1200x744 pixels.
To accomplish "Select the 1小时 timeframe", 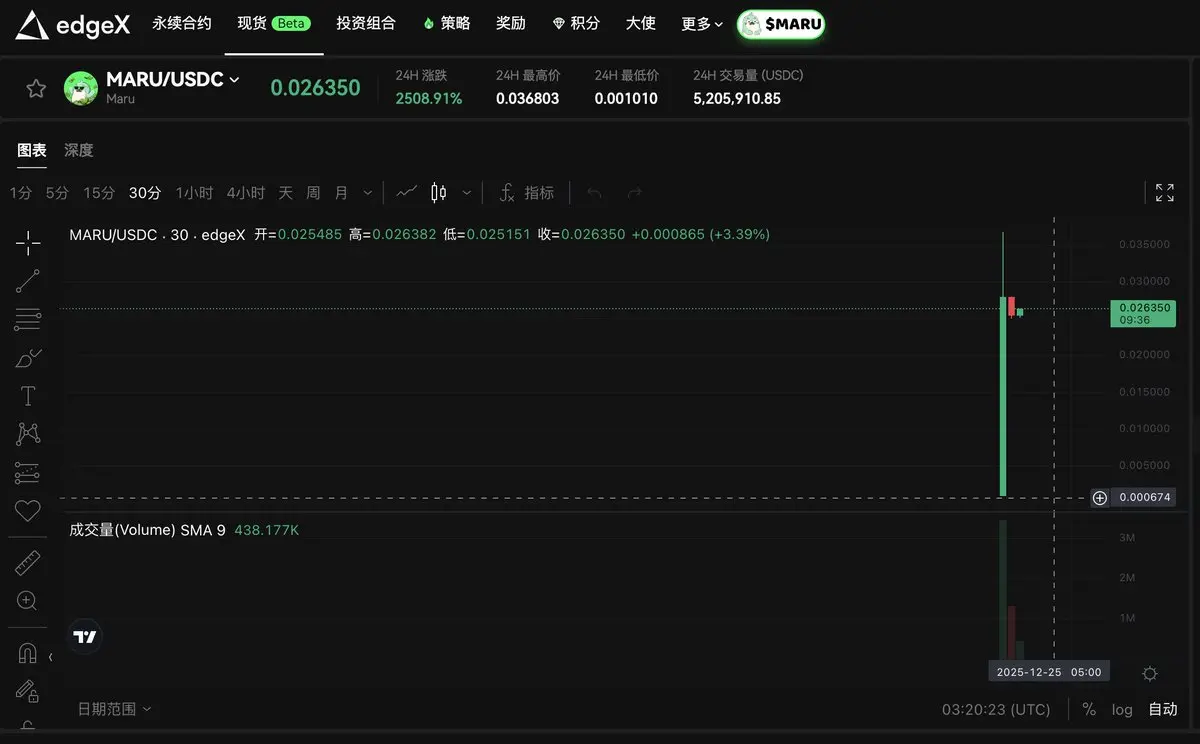I will pos(194,193).
